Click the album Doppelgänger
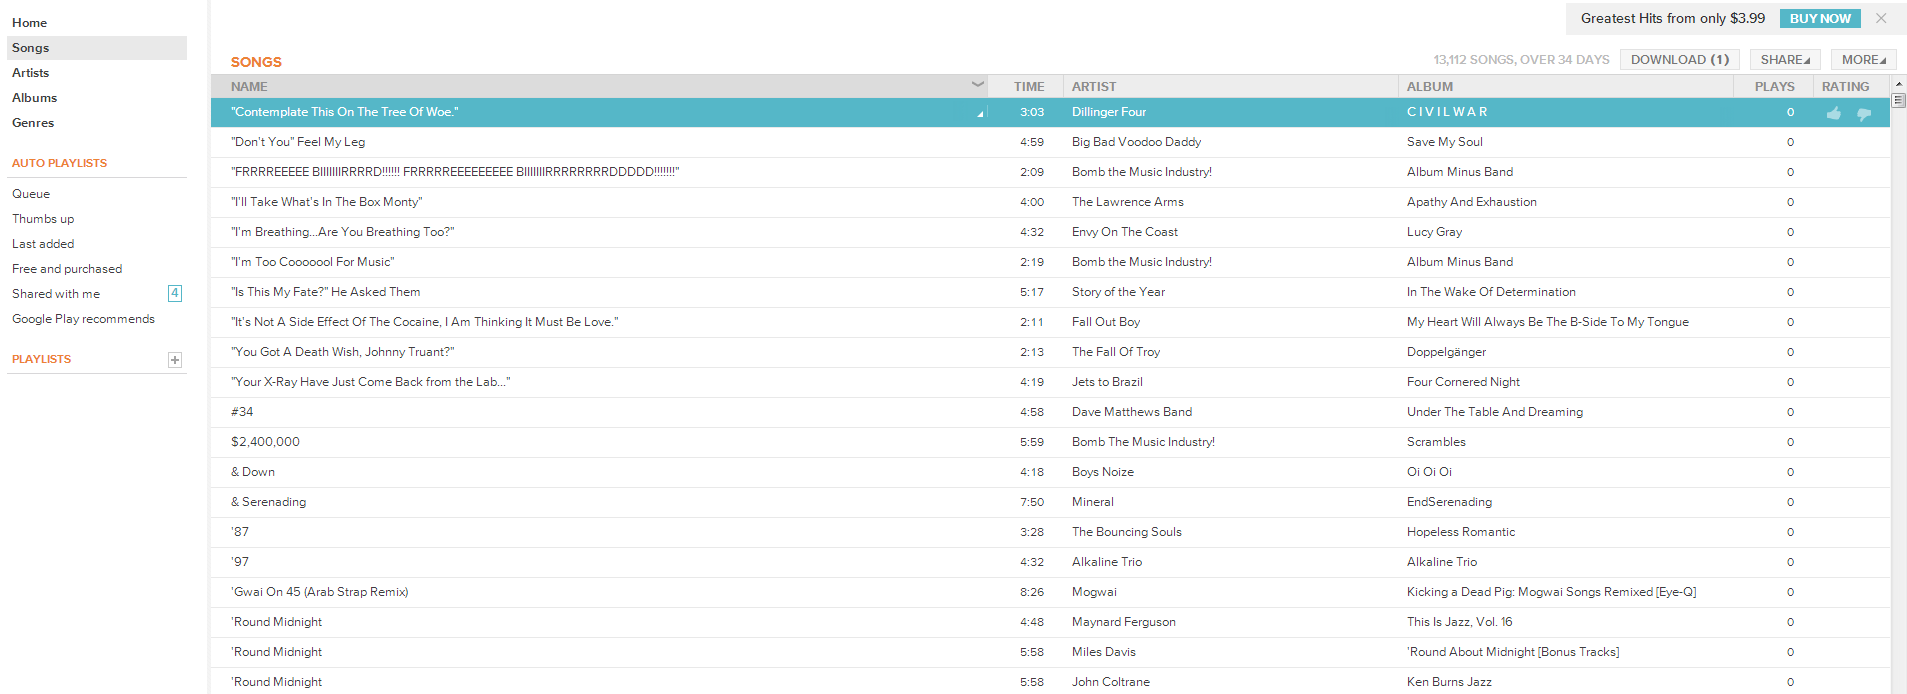Image resolution: width=1907 pixels, height=694 pixels. [1446, 352]
